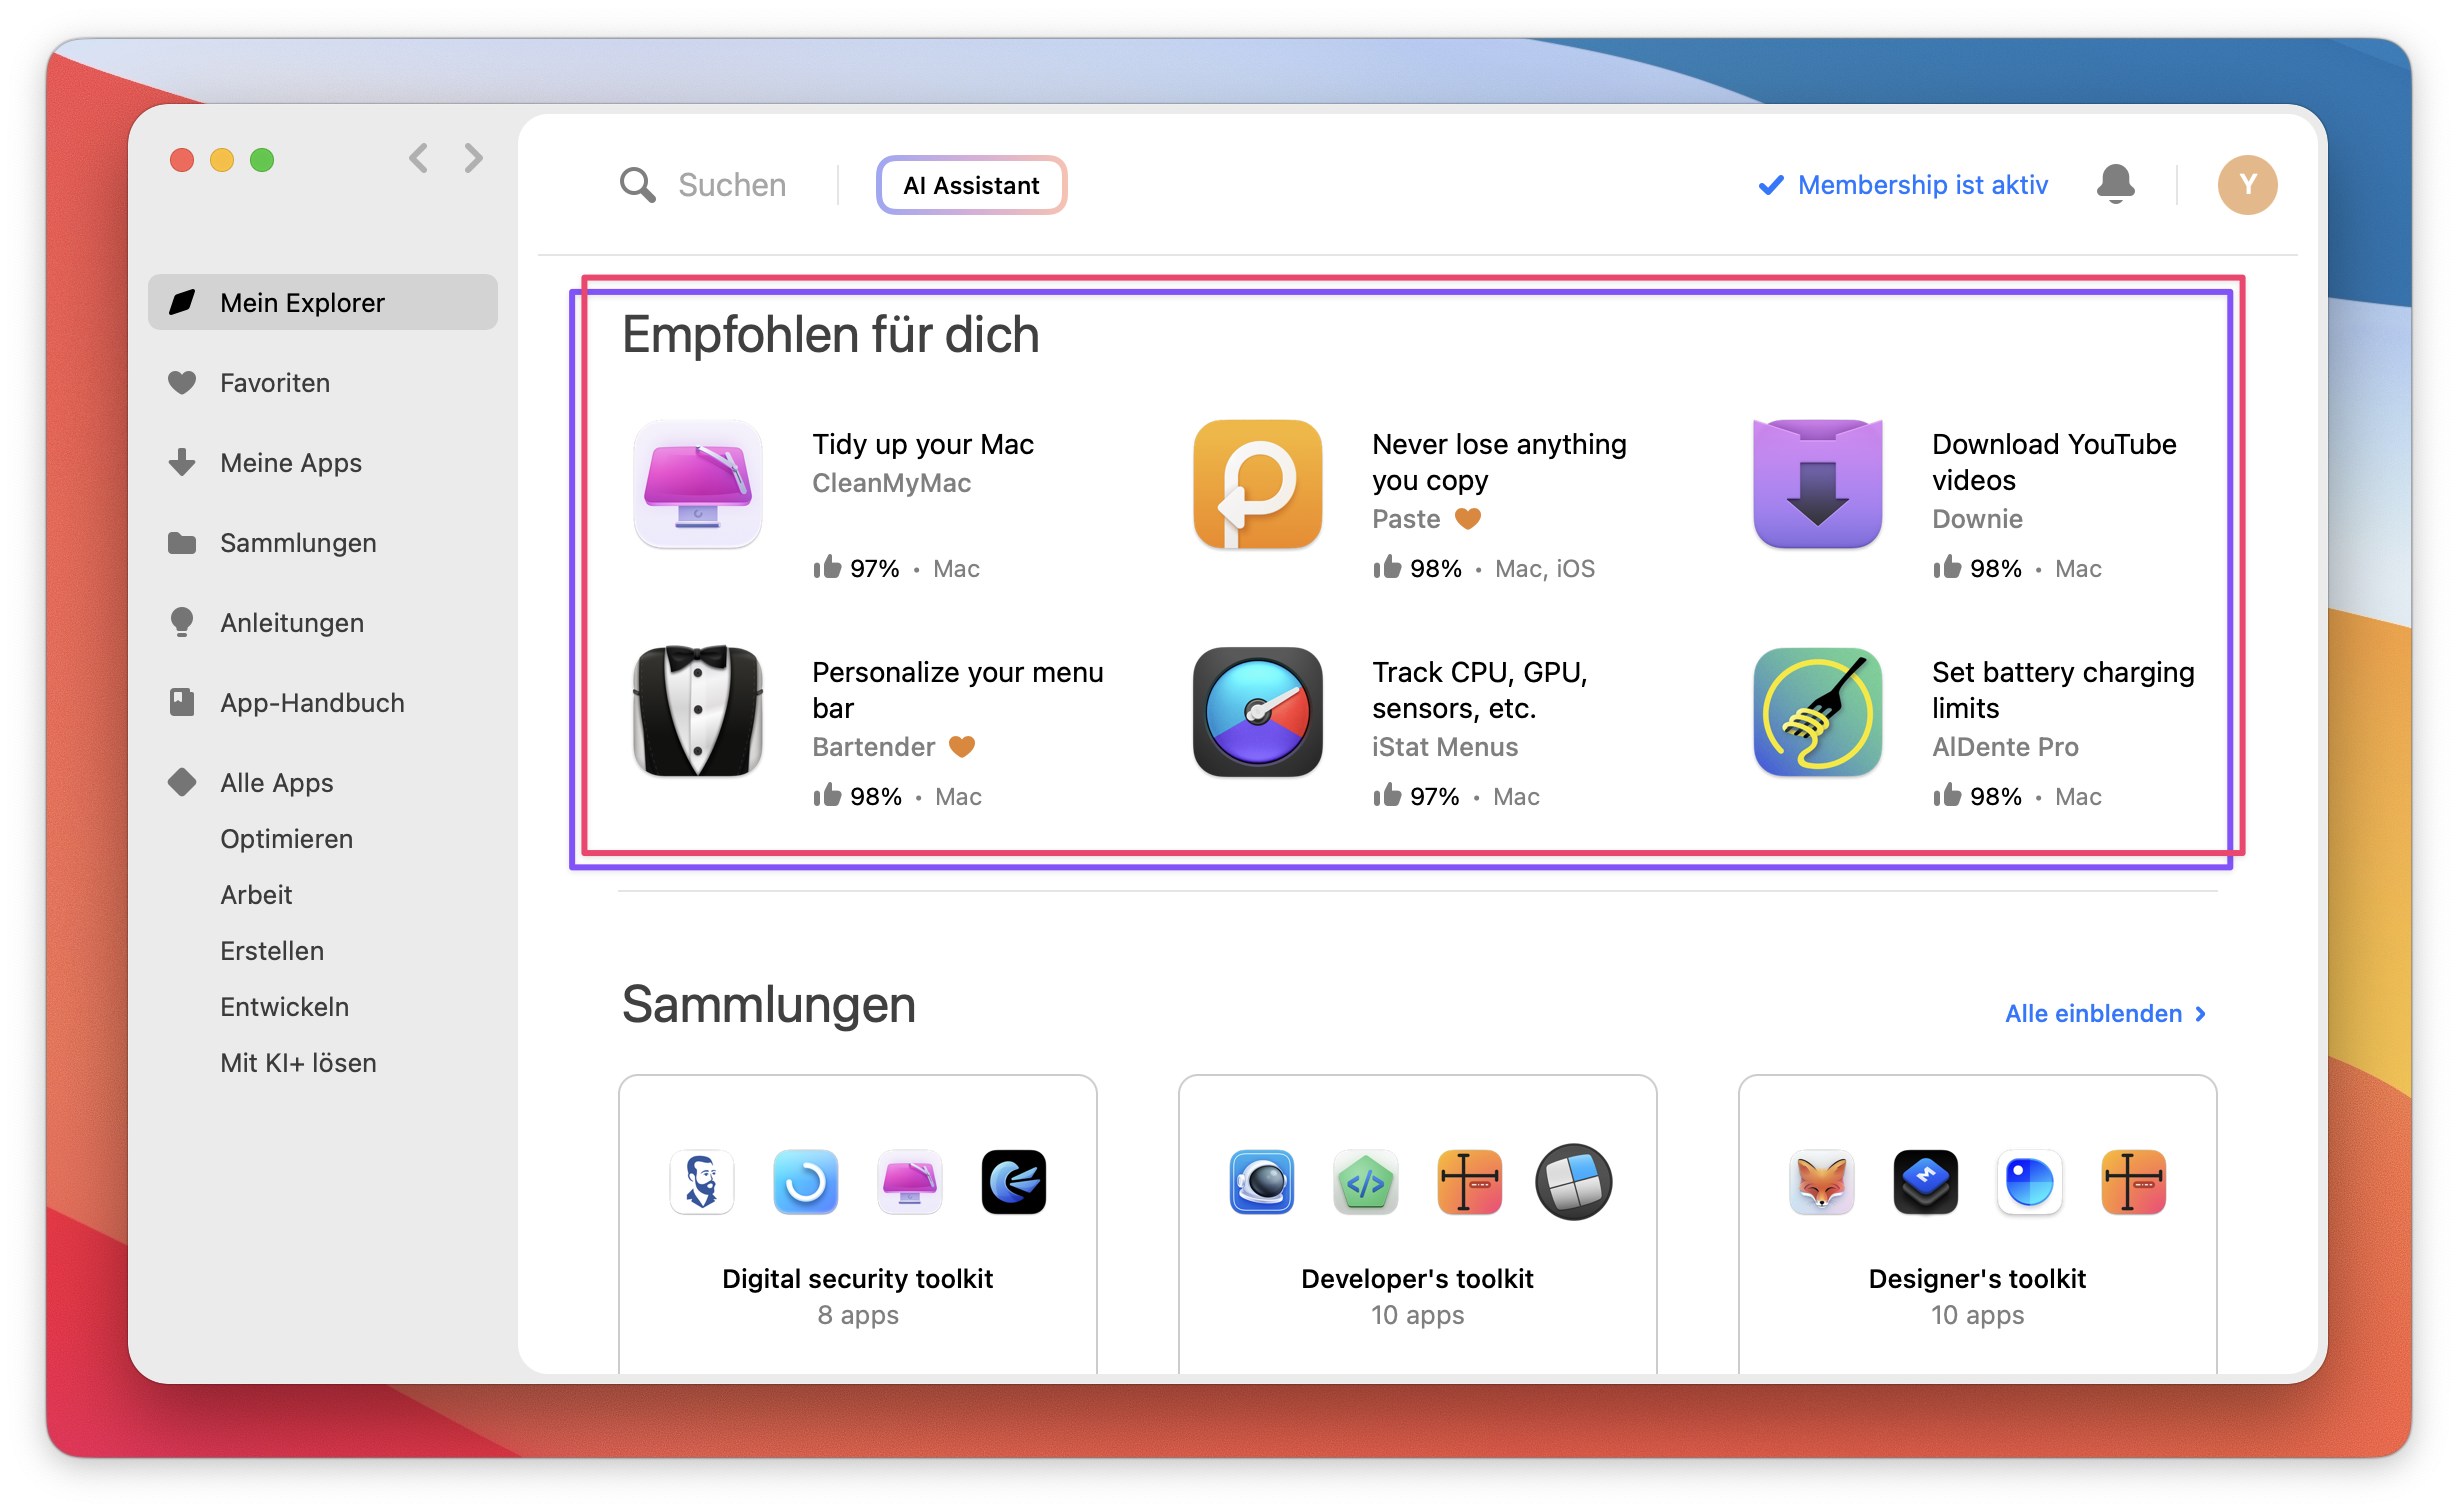Click the fox icon in Designer's toolkit
Screen dimensions: 2458x1512
(x=1822, y=1182)
